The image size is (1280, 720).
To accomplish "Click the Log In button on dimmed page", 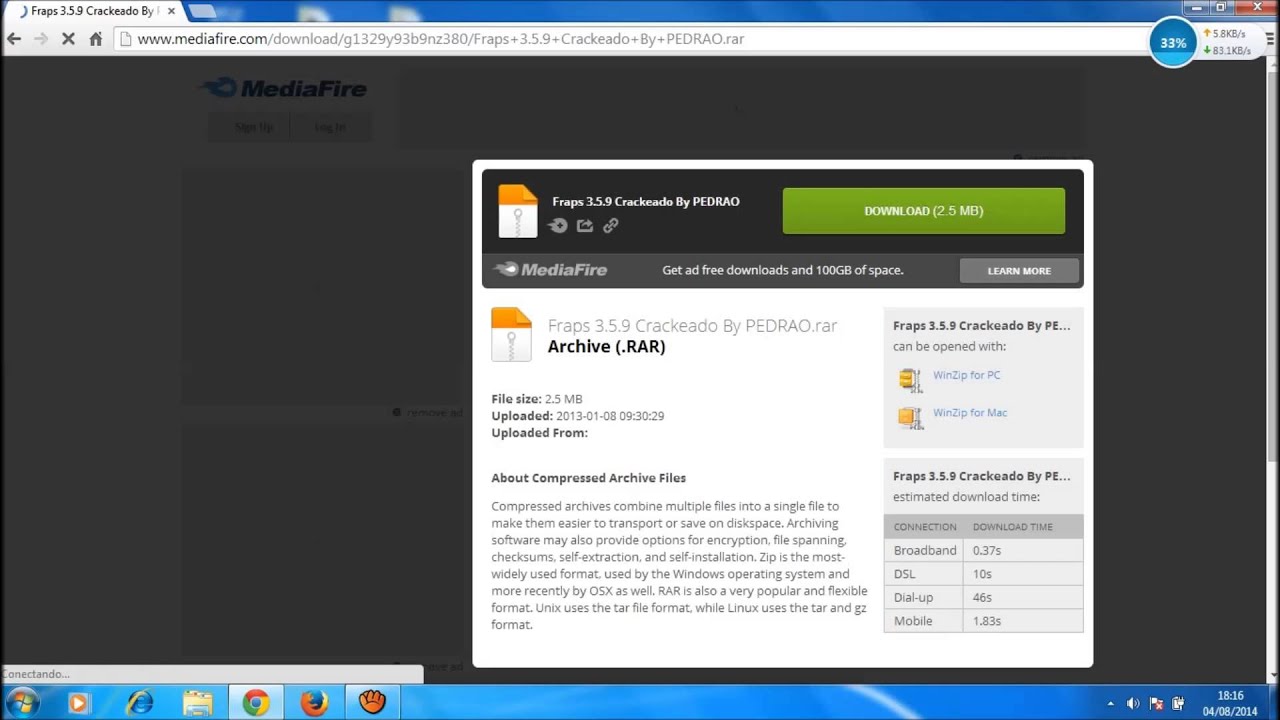I will click(x=329, y=127).
